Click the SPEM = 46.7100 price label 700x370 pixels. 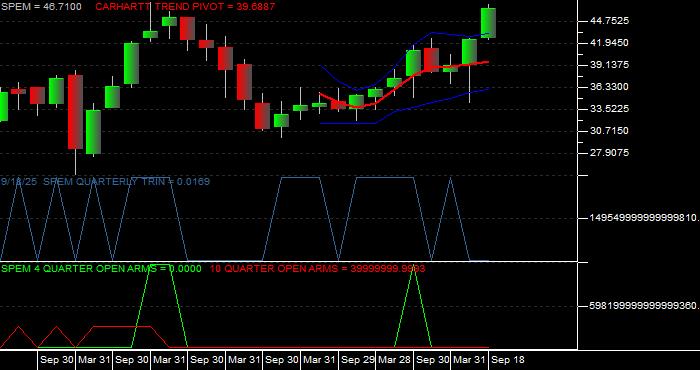coord(41,7)
